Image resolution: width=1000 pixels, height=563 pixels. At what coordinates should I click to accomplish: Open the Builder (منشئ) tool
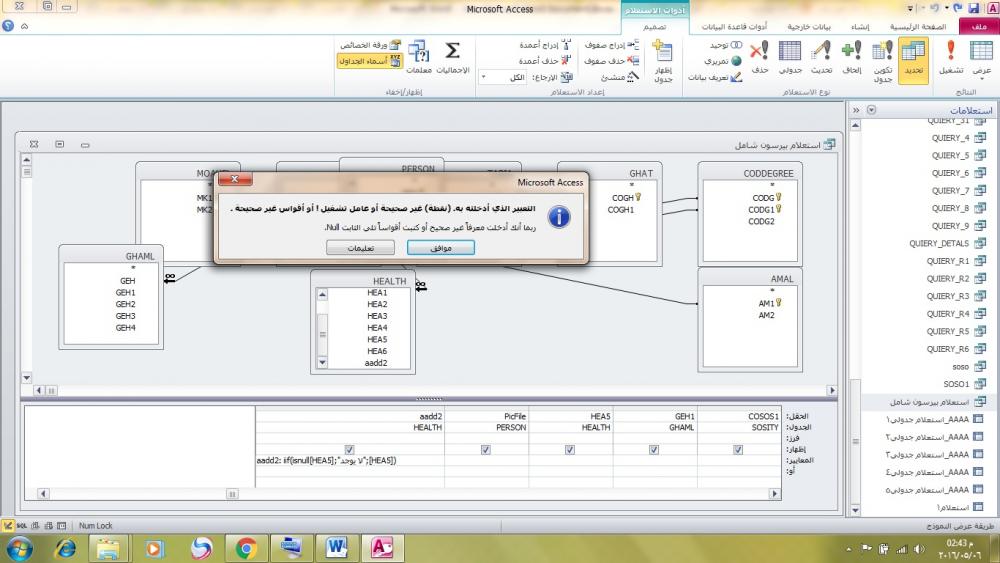pyautogui.click(x=619, y=77)
